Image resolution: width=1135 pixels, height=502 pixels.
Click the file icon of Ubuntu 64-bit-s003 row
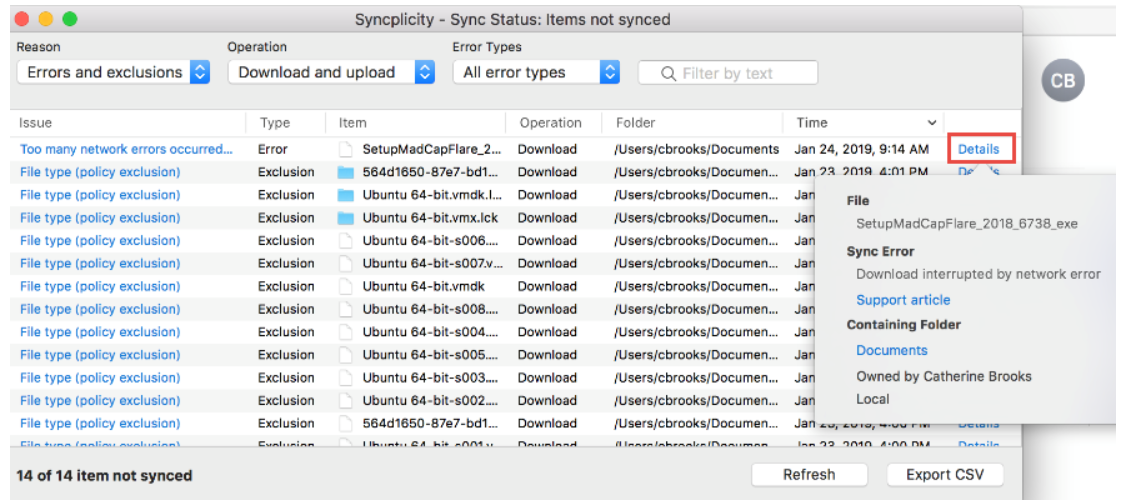coord(345,378)
